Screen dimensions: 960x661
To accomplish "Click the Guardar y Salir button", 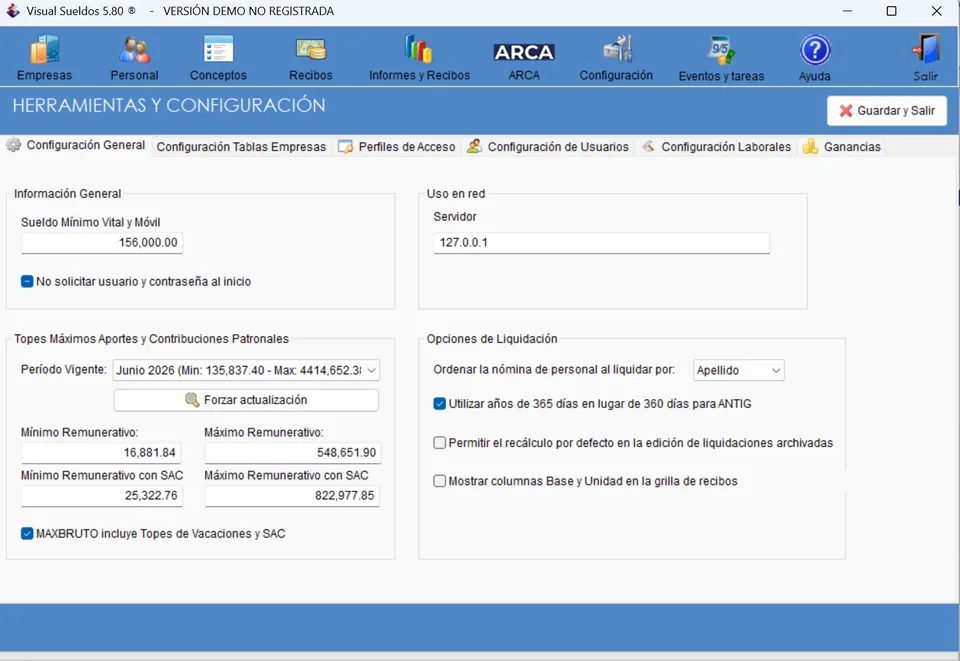I will click(887, 111).
